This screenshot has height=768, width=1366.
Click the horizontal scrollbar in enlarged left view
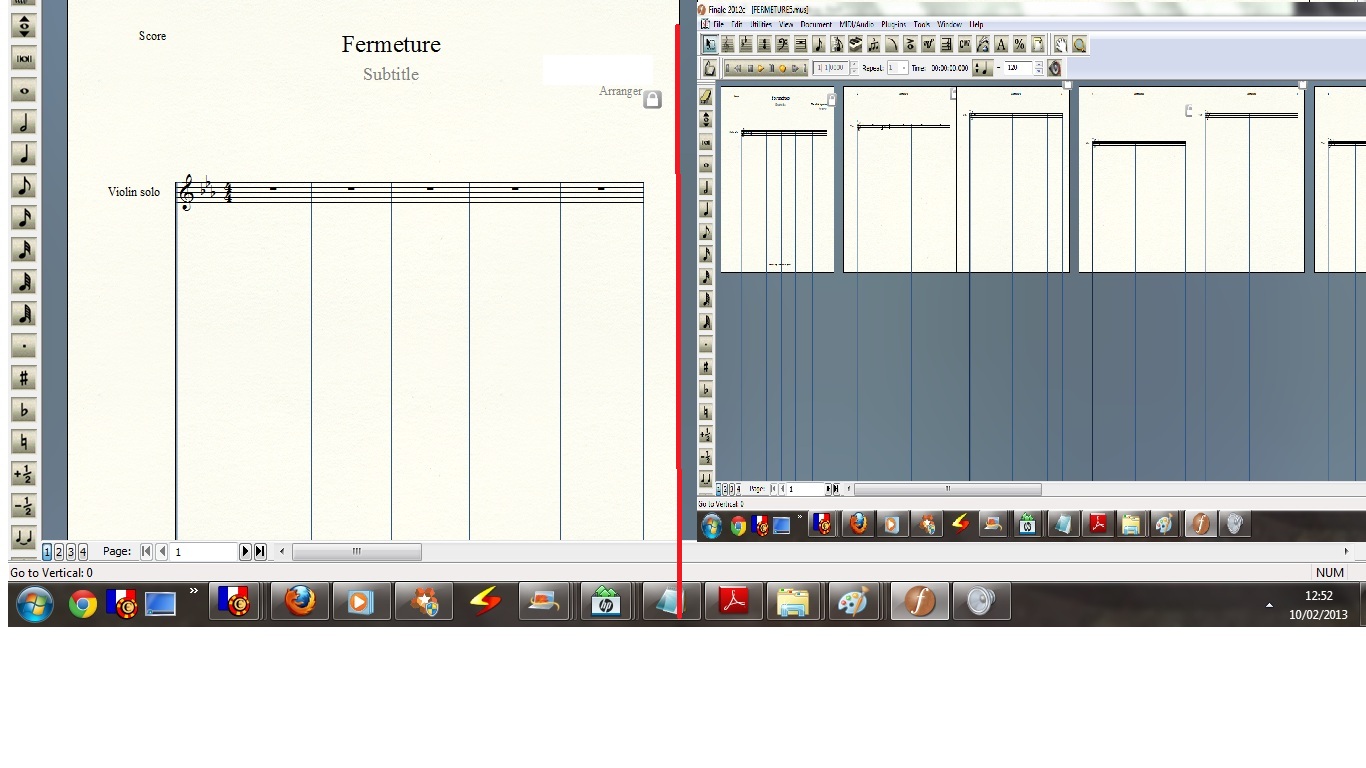tap(356, 552)
